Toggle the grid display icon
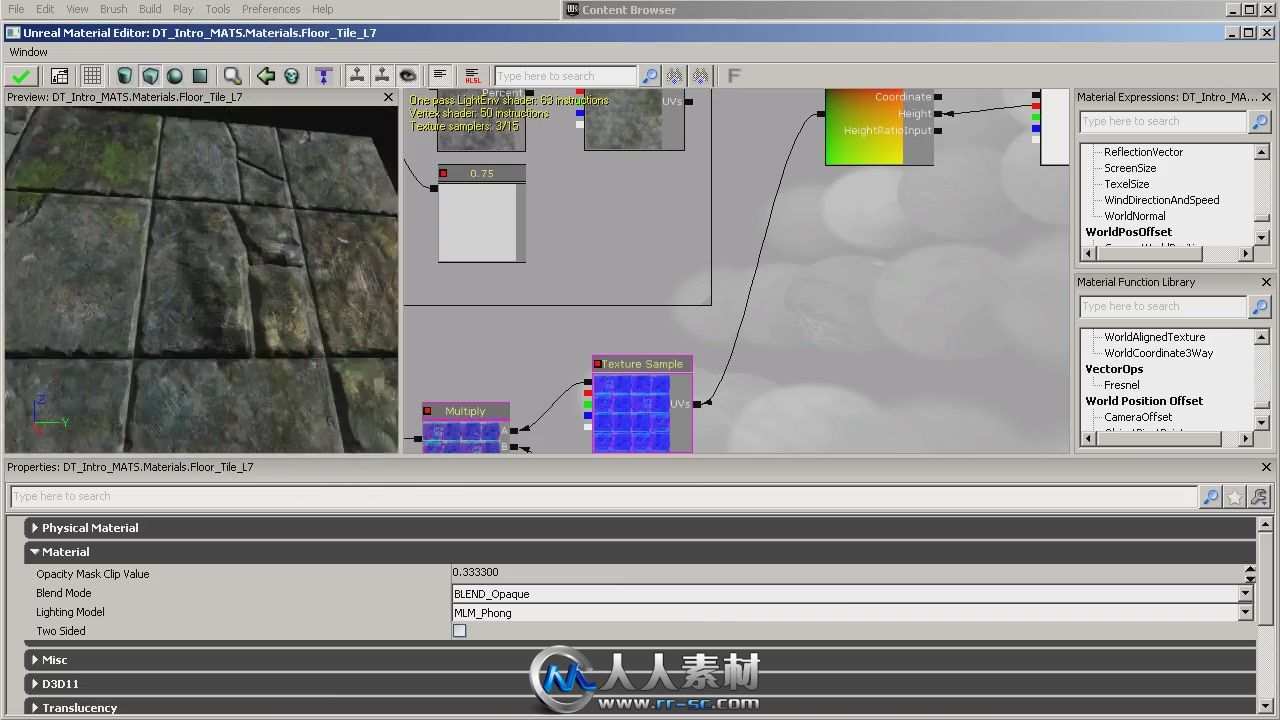1280x720 pixels. point(92,76)
